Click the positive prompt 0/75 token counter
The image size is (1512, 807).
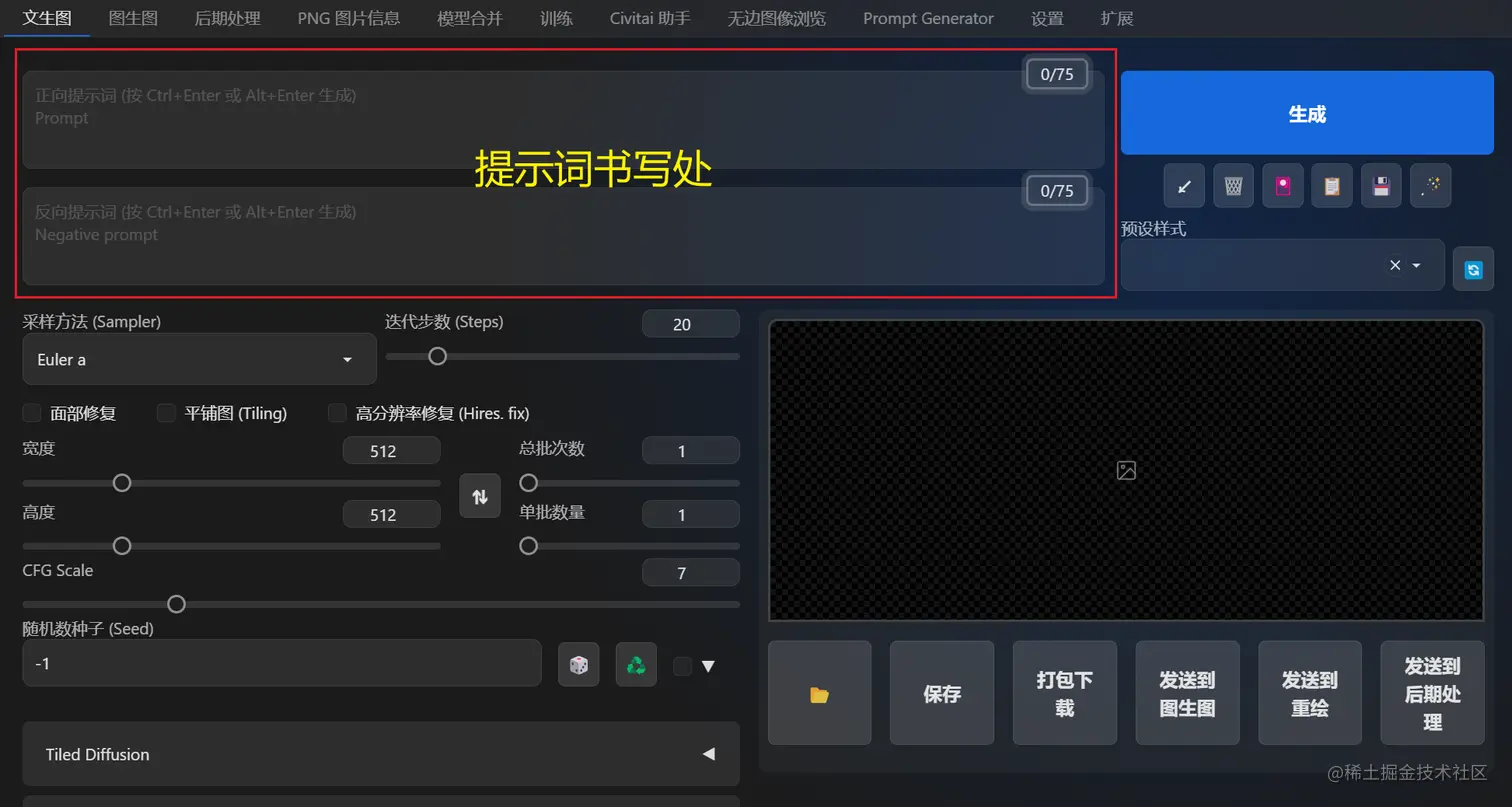[x=1057, y=74]
